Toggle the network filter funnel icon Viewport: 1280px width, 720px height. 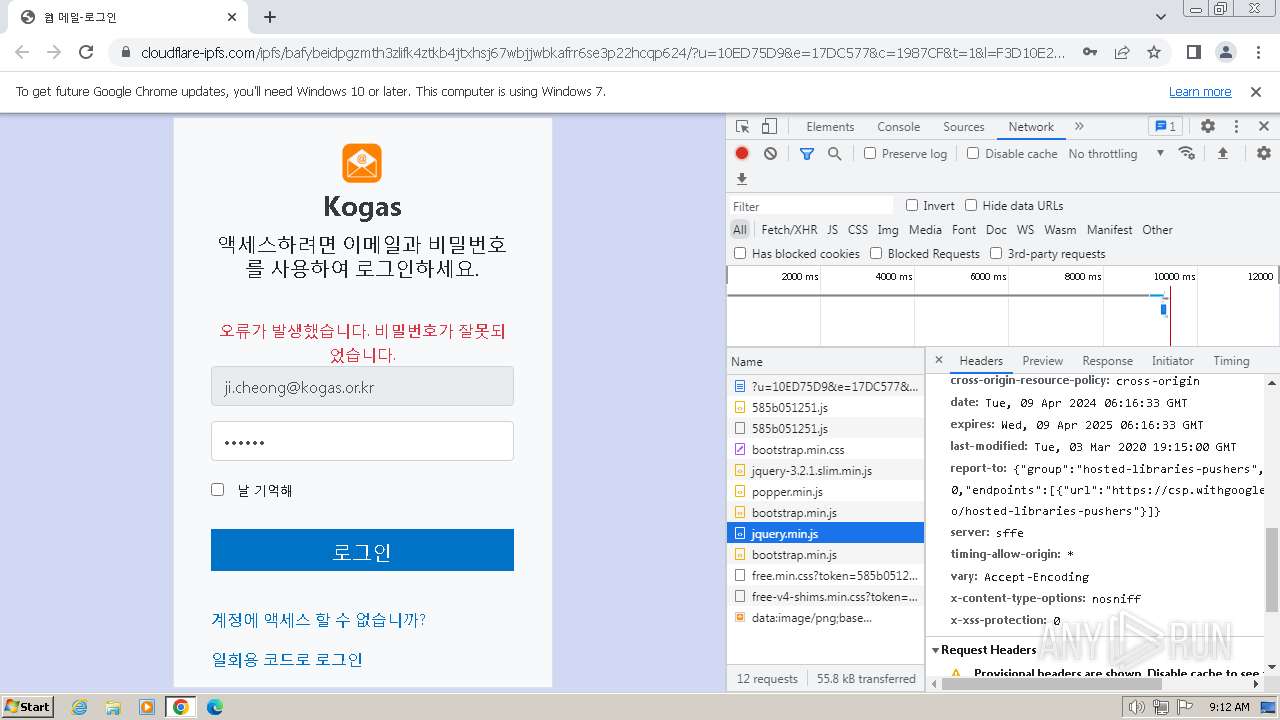point(807,153)
